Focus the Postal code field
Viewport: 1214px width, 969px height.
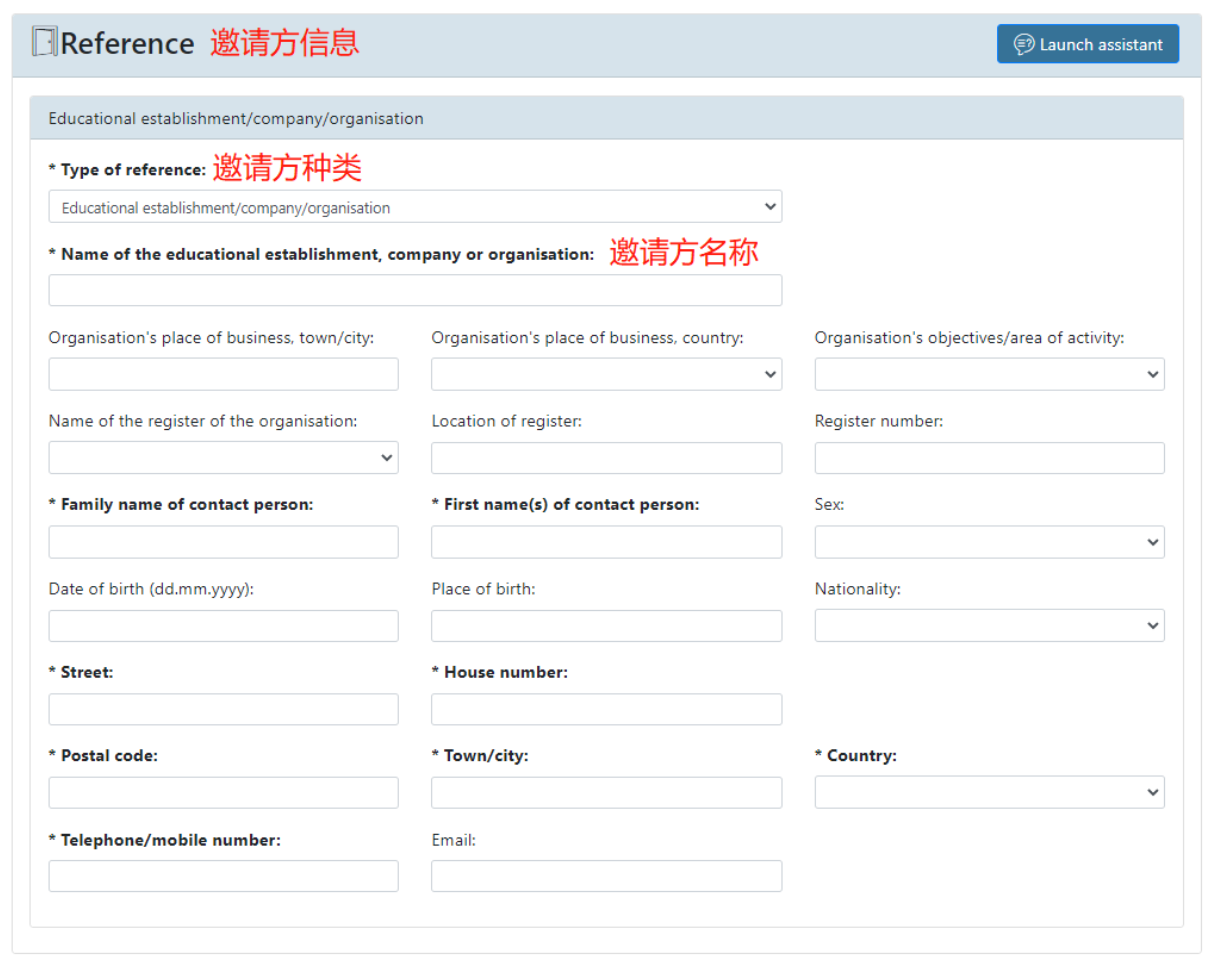tap(223, 792)
